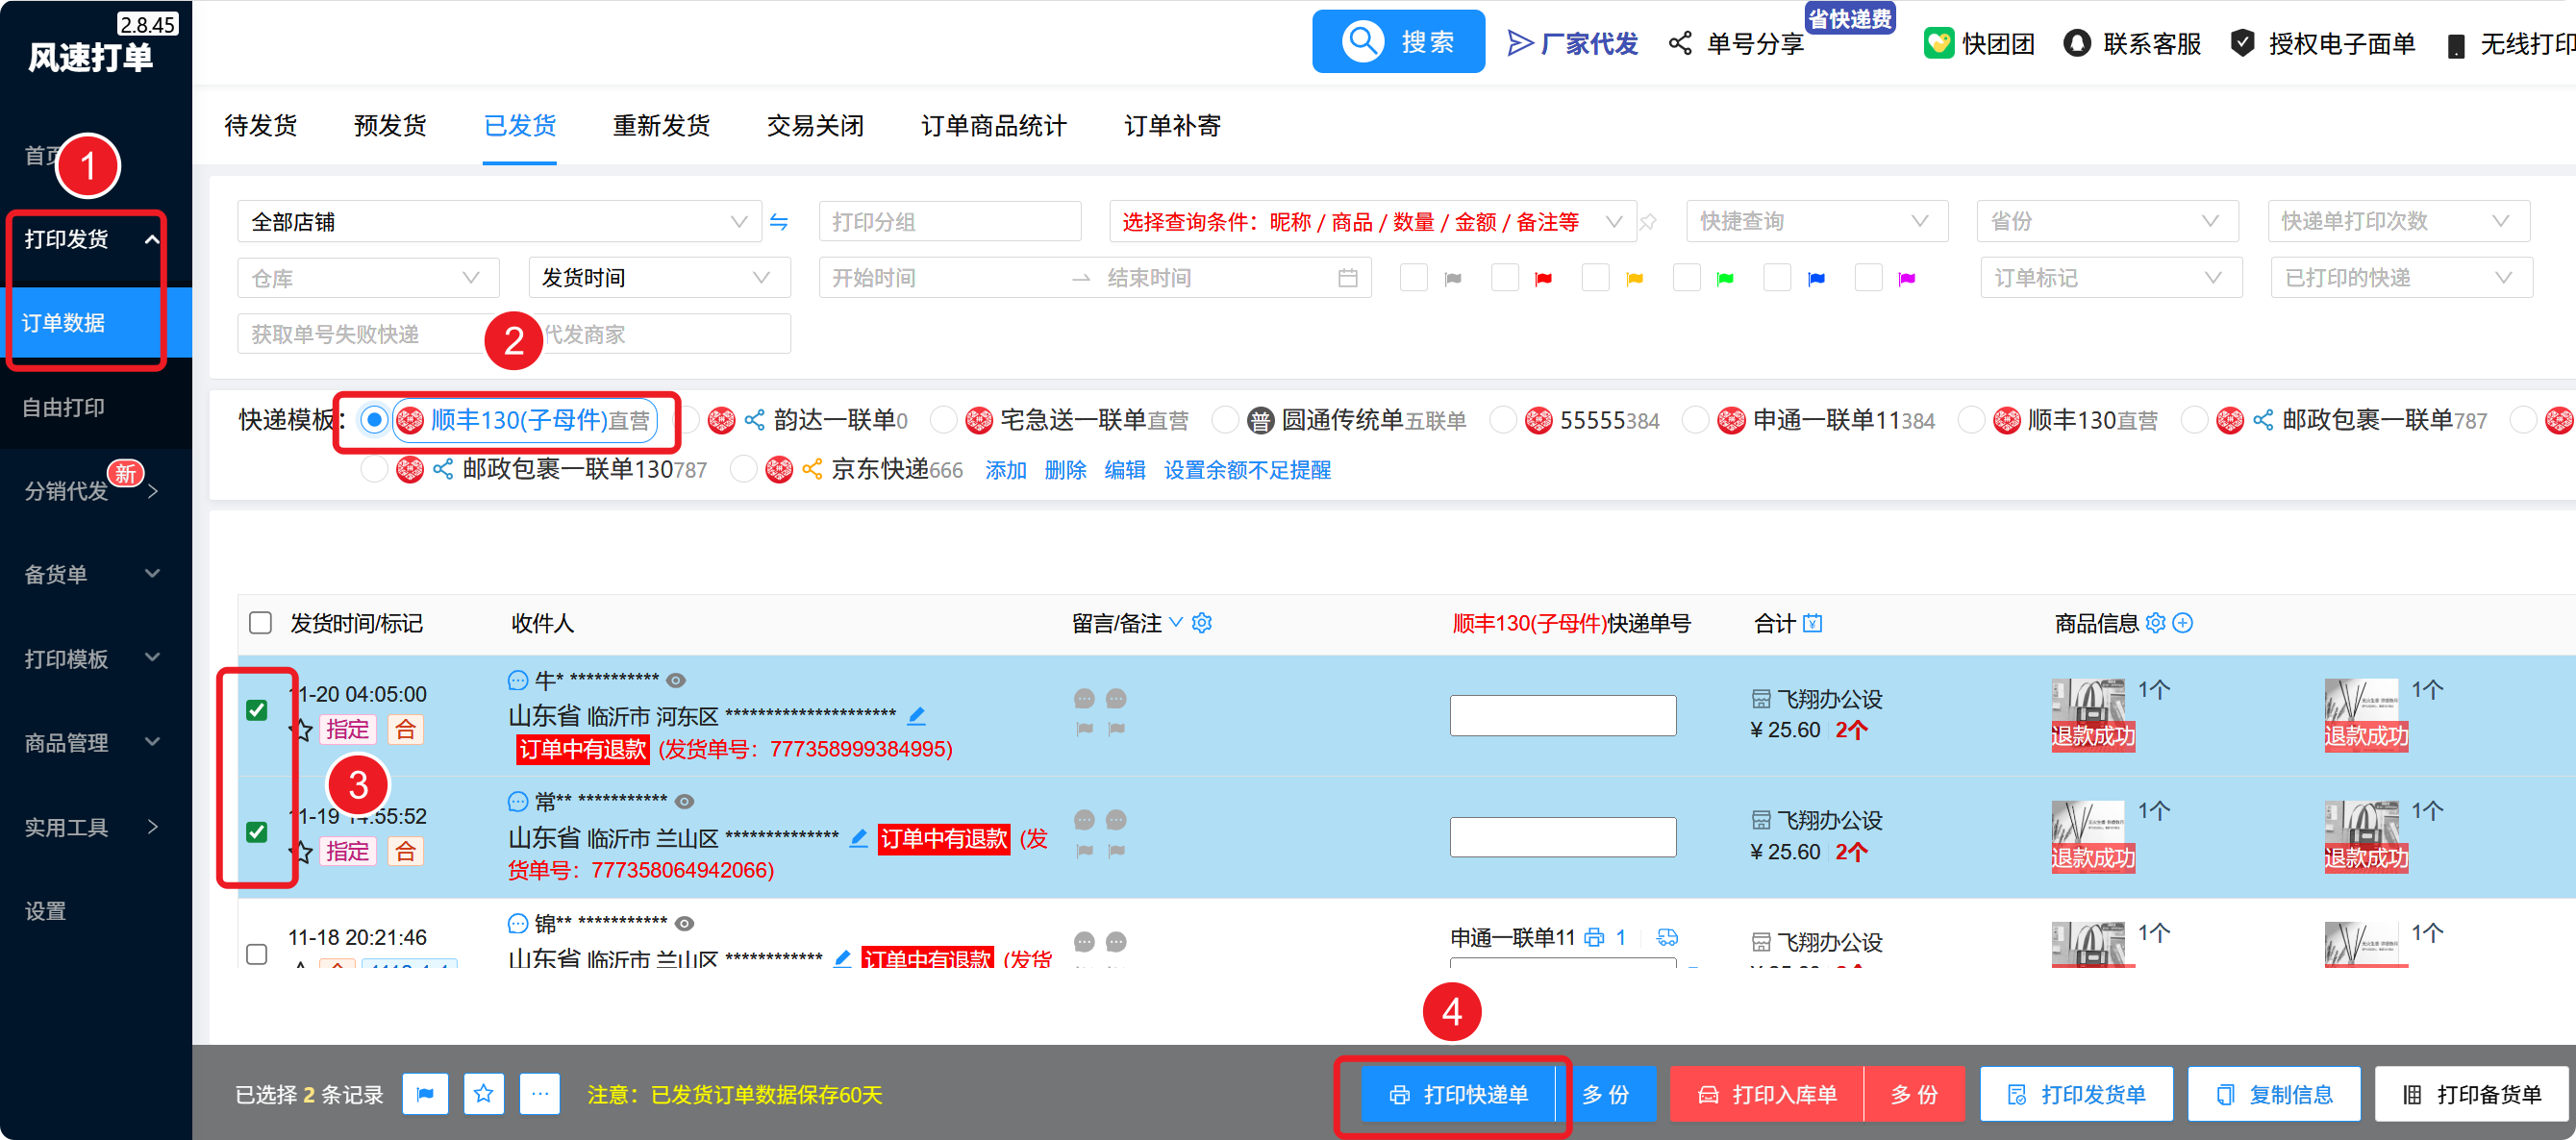Tick the red flag filter checkbox

[1504, 278]
